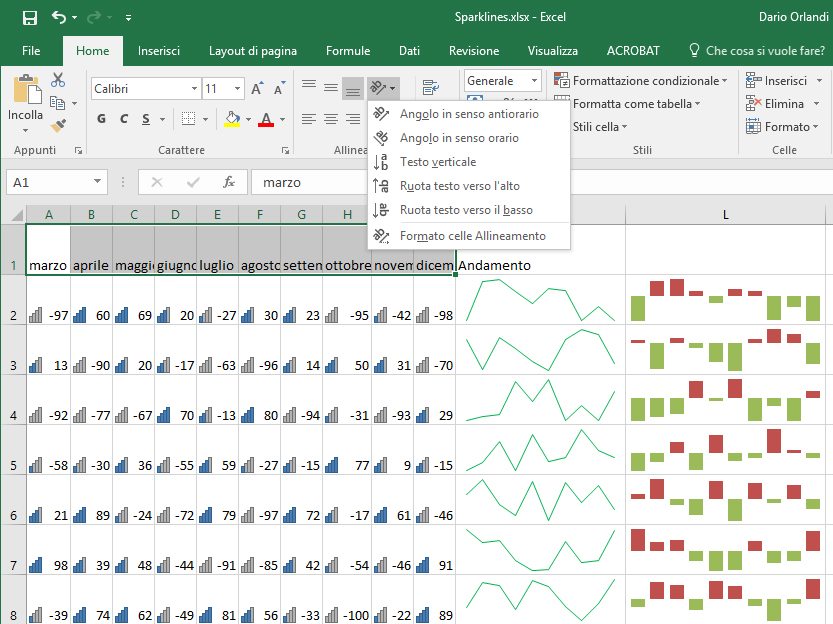Toggle italic formatting with the C button
Screen dimensions: 833x624
tap(124, 119)
